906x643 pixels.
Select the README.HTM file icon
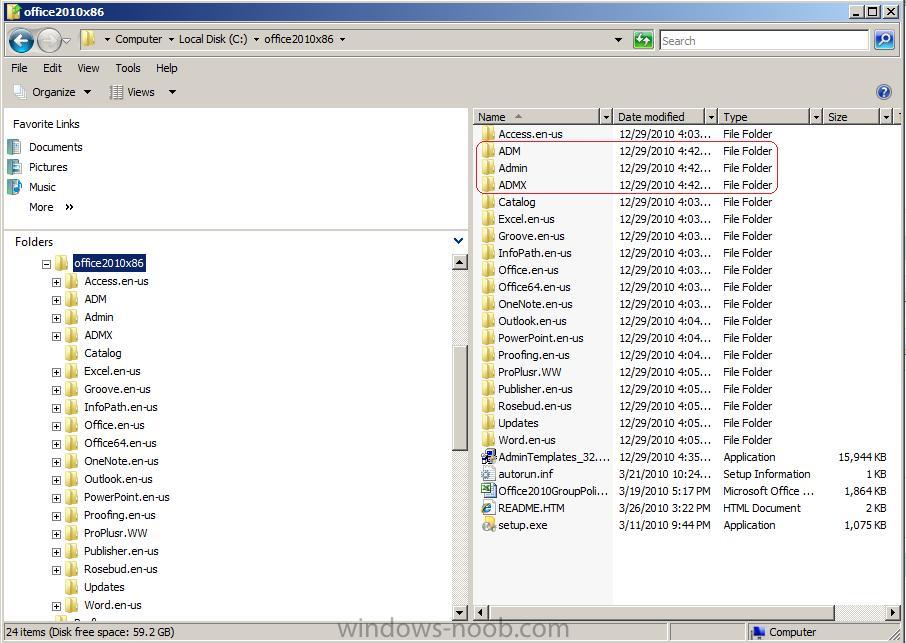click(488, 508)
